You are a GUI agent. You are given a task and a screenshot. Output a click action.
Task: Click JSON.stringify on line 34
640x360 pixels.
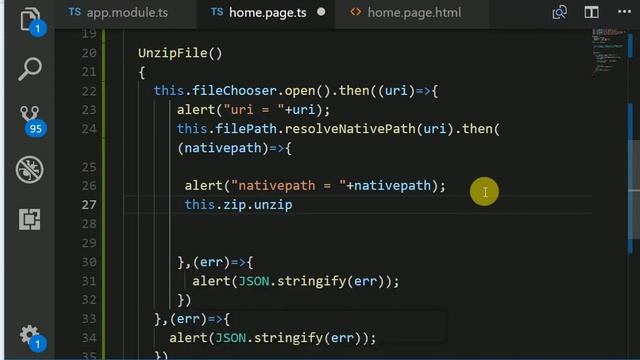(269, 338)
